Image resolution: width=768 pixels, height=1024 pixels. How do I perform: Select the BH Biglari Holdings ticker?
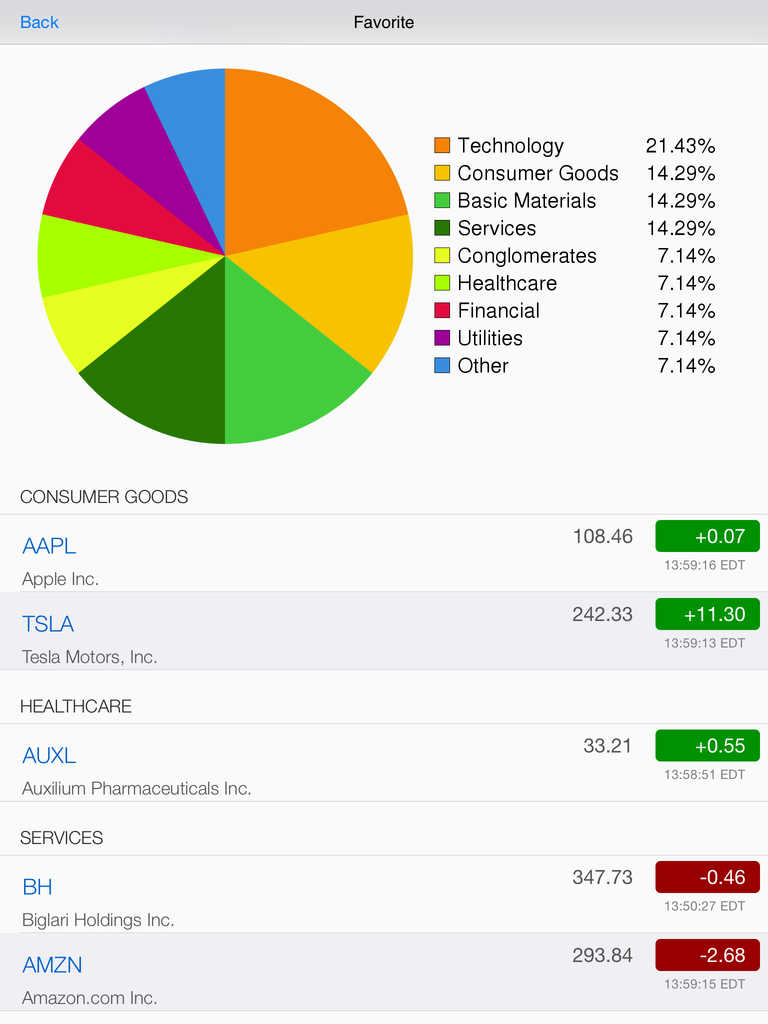point(37,887)
